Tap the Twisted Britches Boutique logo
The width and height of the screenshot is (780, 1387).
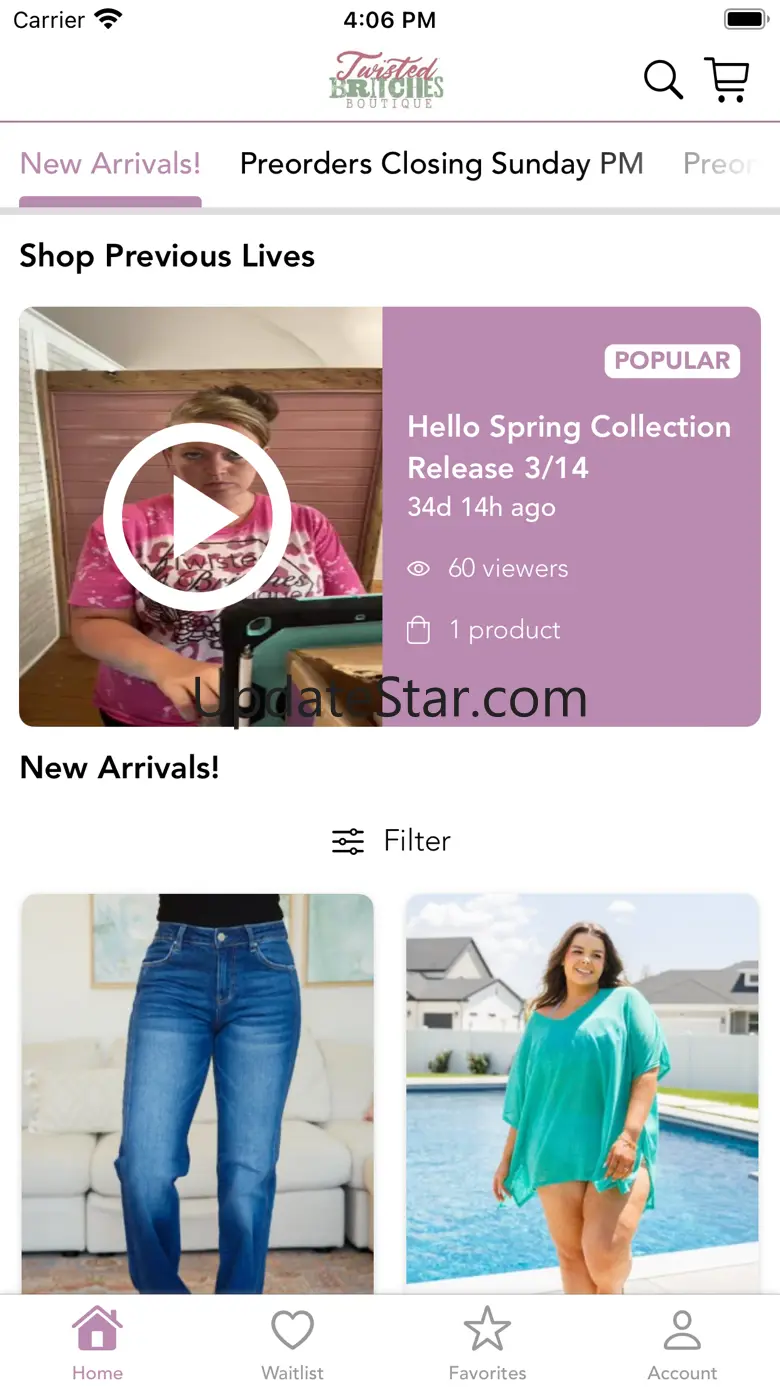pyautogui.click(x=387, y=79)
